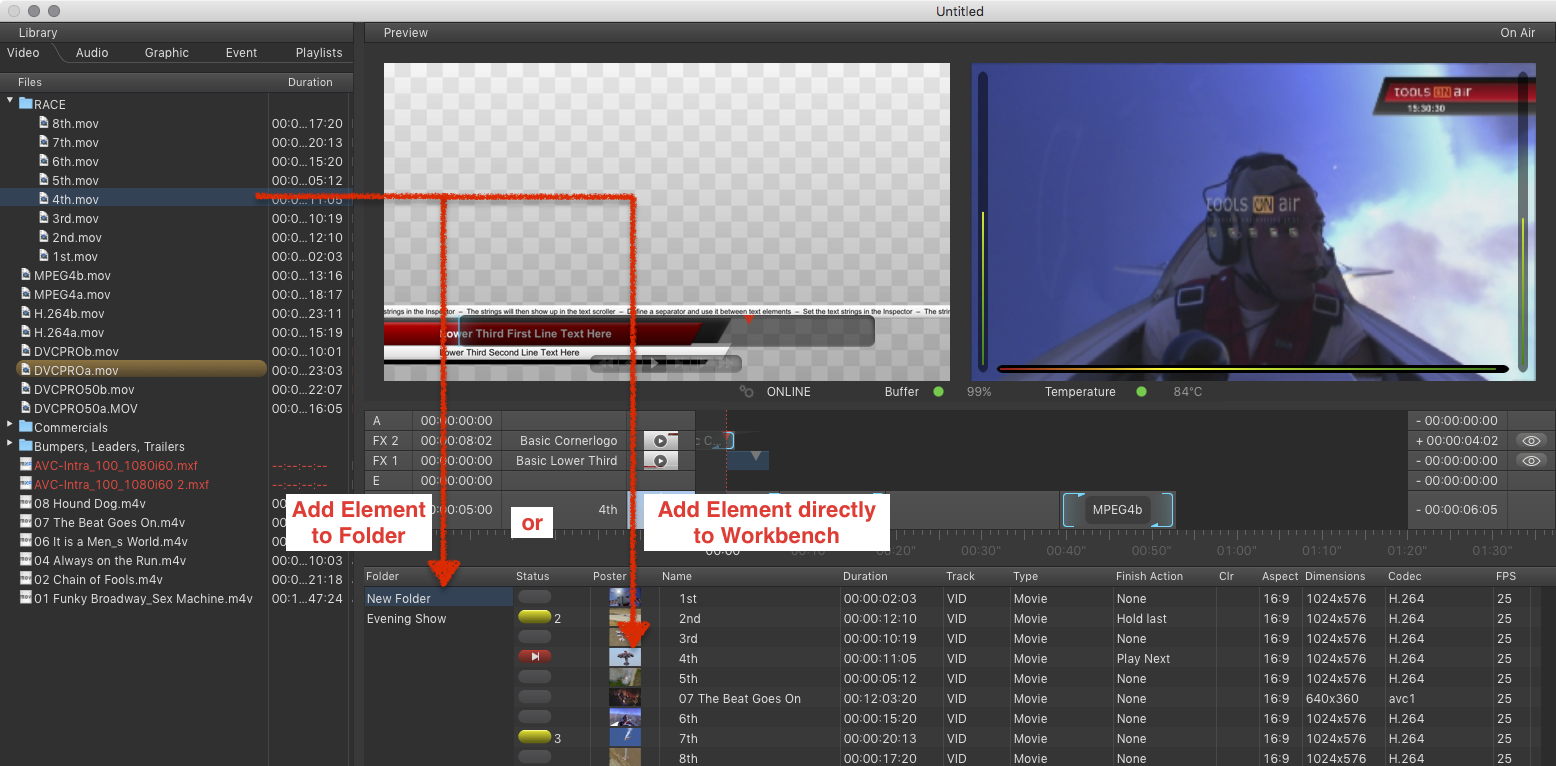Click the 01:00 mark on the timeline ruler
Screen dimensions: 1556x766
point(1236,551)
